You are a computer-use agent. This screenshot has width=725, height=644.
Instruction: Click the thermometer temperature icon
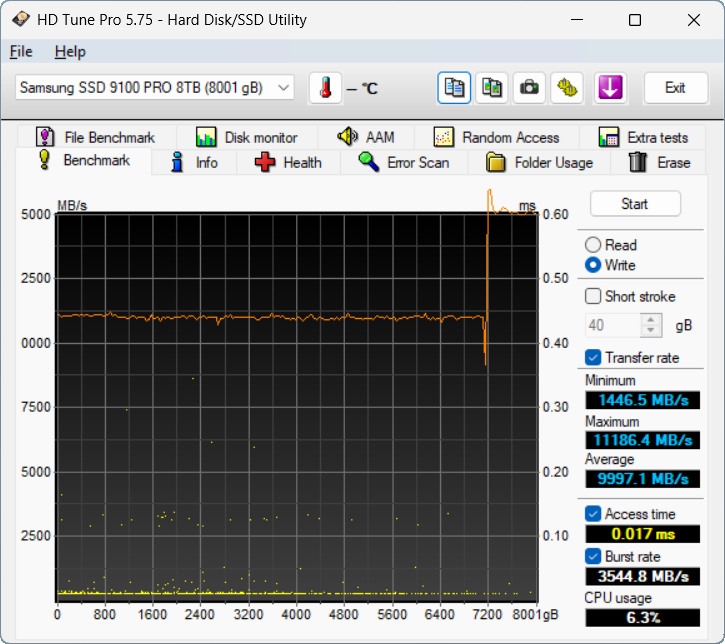[326, 88]
